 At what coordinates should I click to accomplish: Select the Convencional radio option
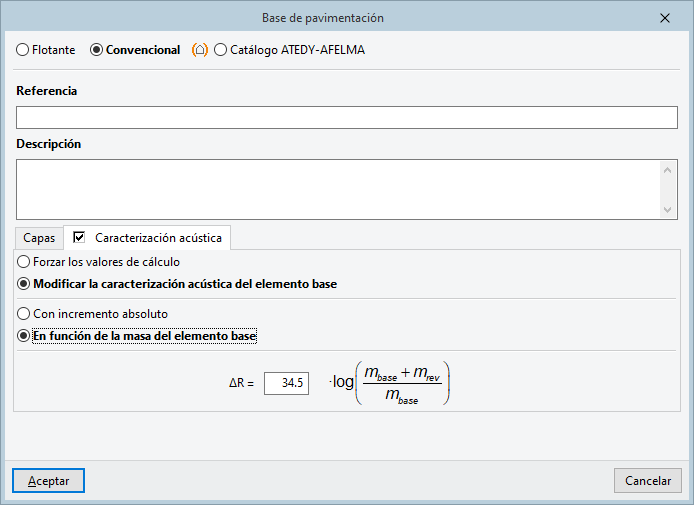[97, 49]
